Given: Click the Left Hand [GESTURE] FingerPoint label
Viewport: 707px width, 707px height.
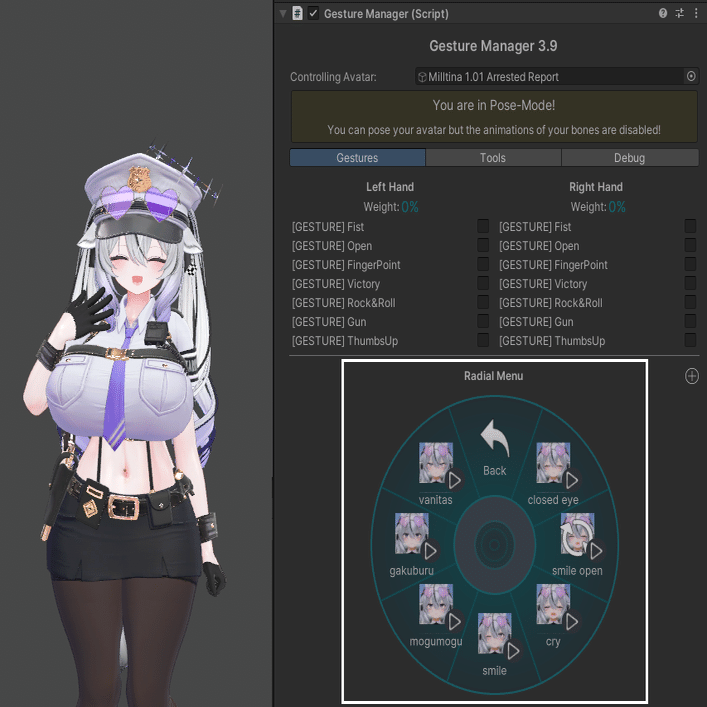Looking at the screenshot, I should [346, 265].
